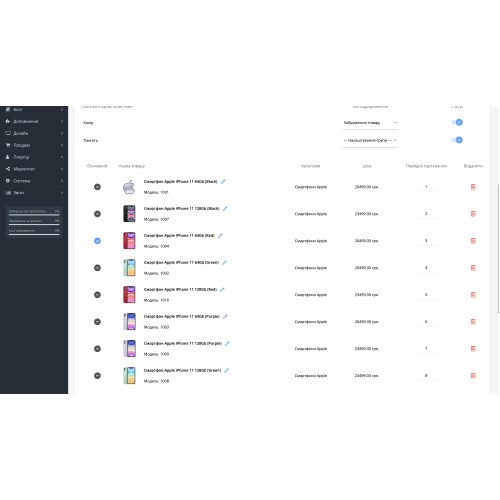Click the gear System sidebar icon

8,181
